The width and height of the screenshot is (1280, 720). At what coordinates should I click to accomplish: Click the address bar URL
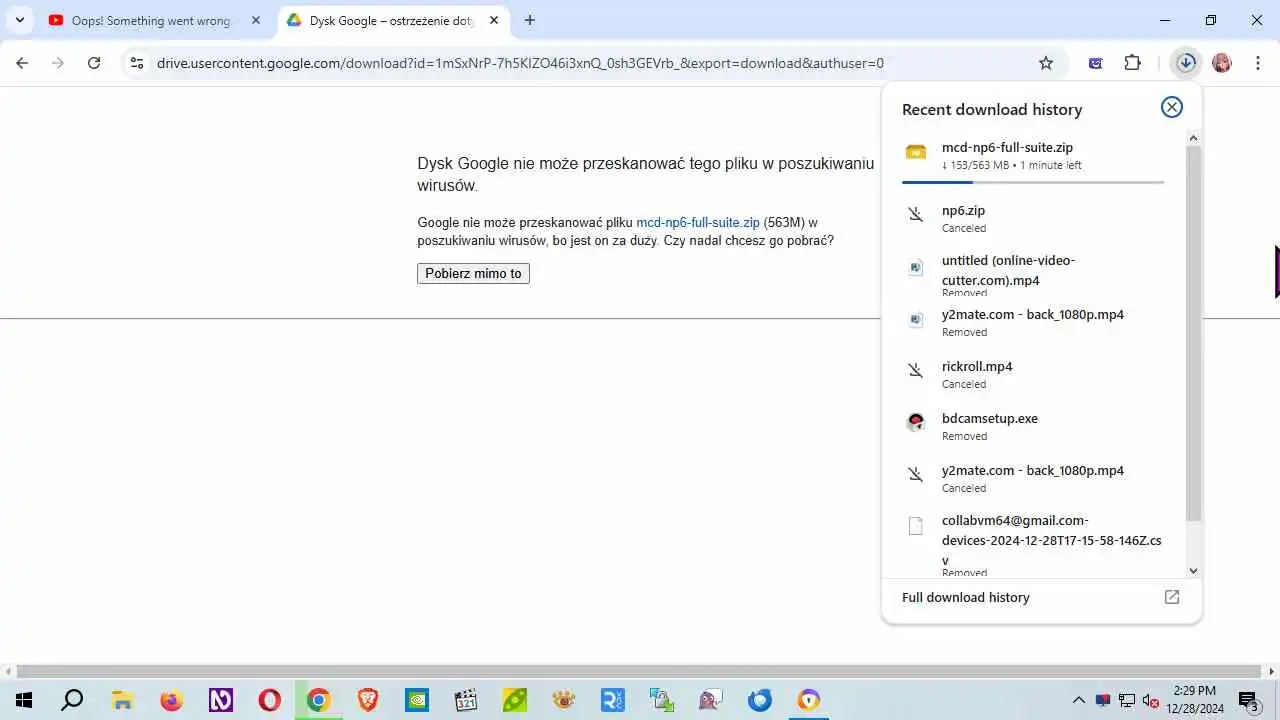click(520, 63)
